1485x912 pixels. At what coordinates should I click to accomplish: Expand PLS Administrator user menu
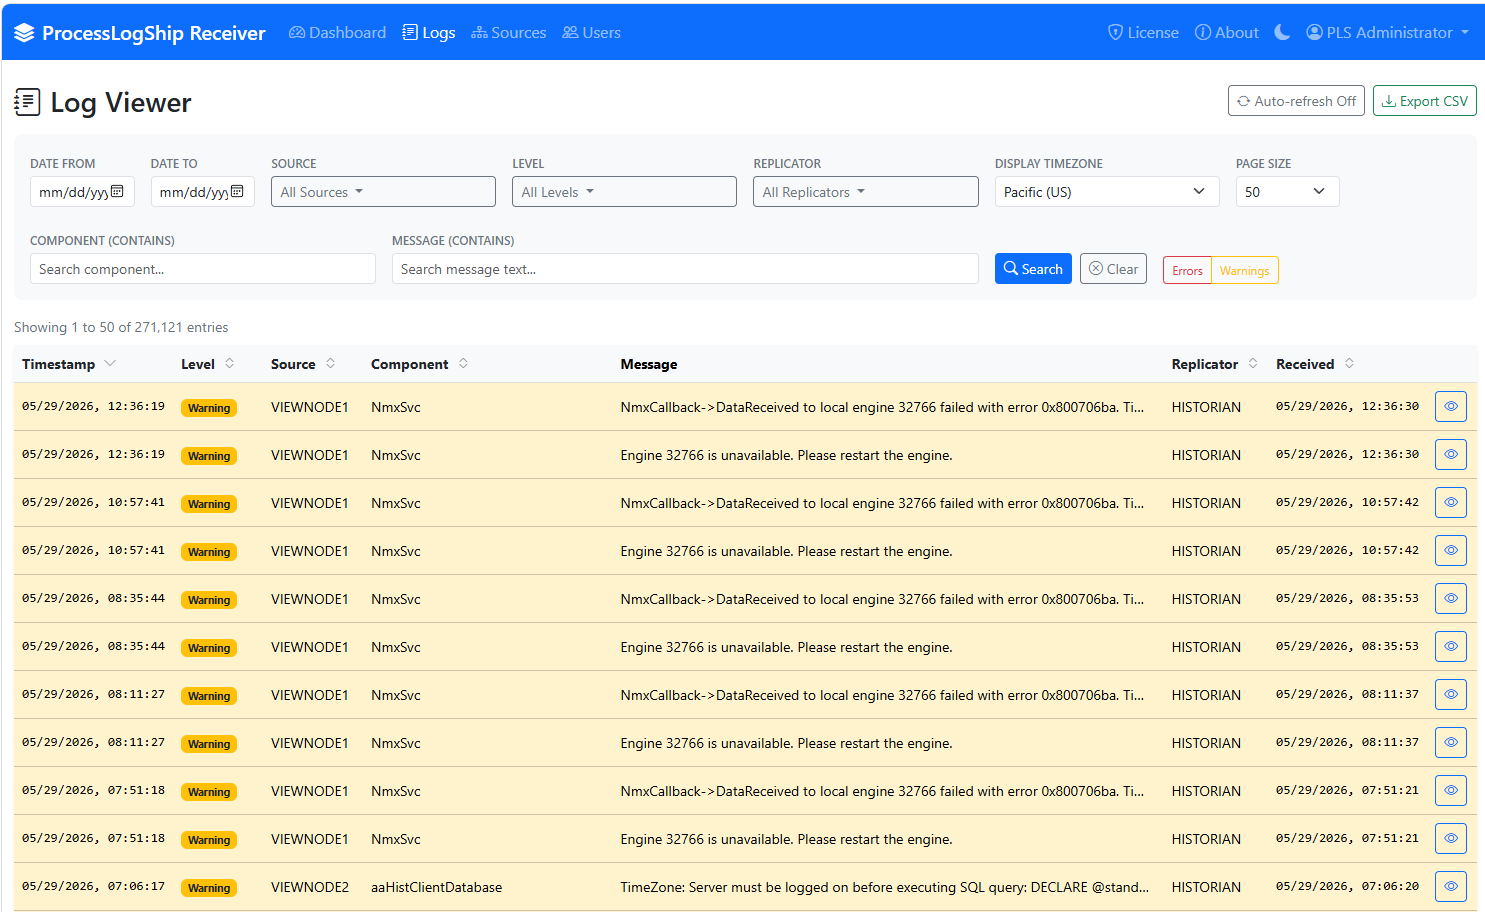pos(1388,32)
